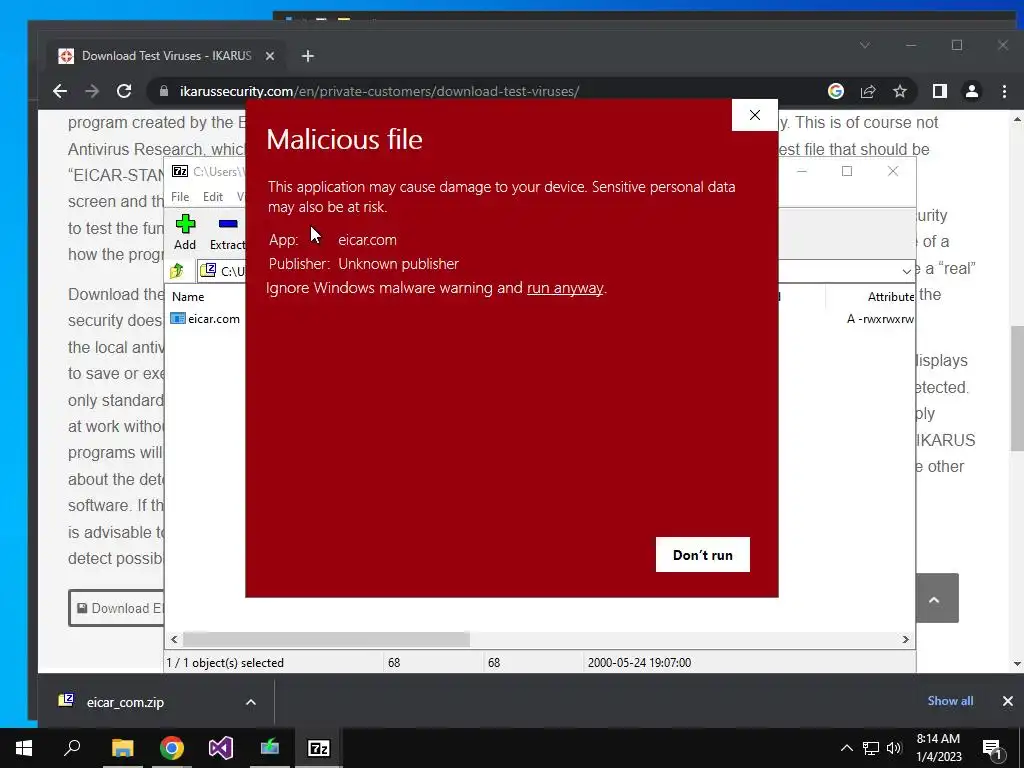Viewport: 1024px width, 768px height.
Task: Open File Explorer from taskbar
Action: coord(122,748)
